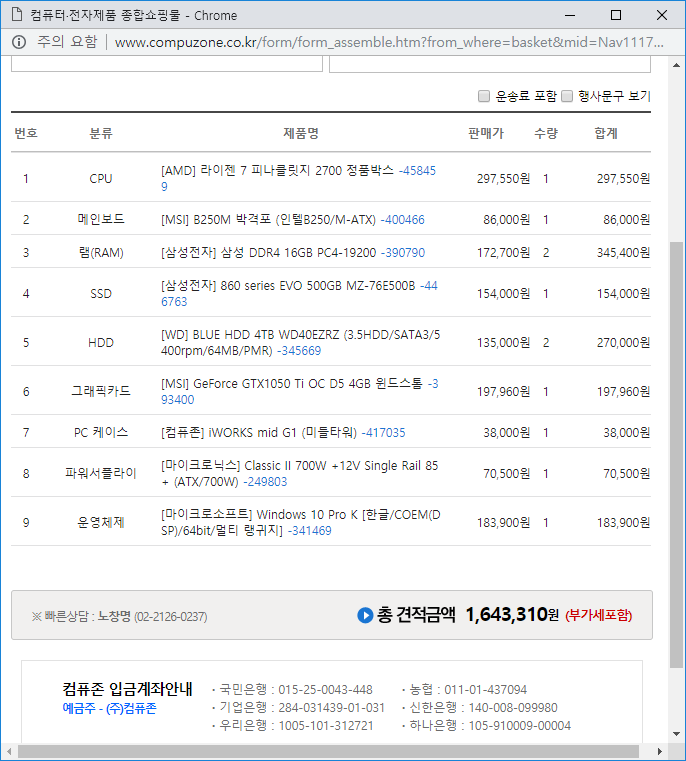The image size is (686, 761).
Task: Select the 그래픽카드 category cell
Action: pyautogui.click(x=101, y=391)
